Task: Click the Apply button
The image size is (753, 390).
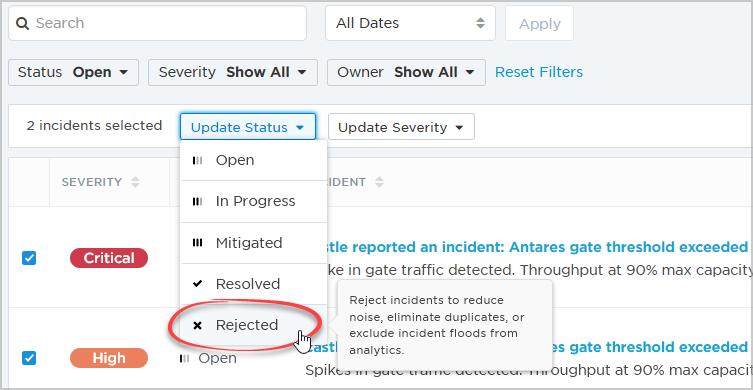Action: point(539,24)
